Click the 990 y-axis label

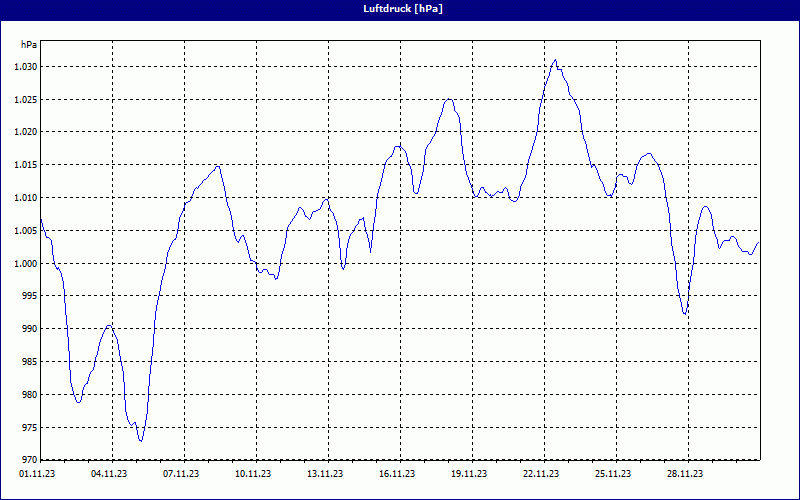[x=30, y=329]
